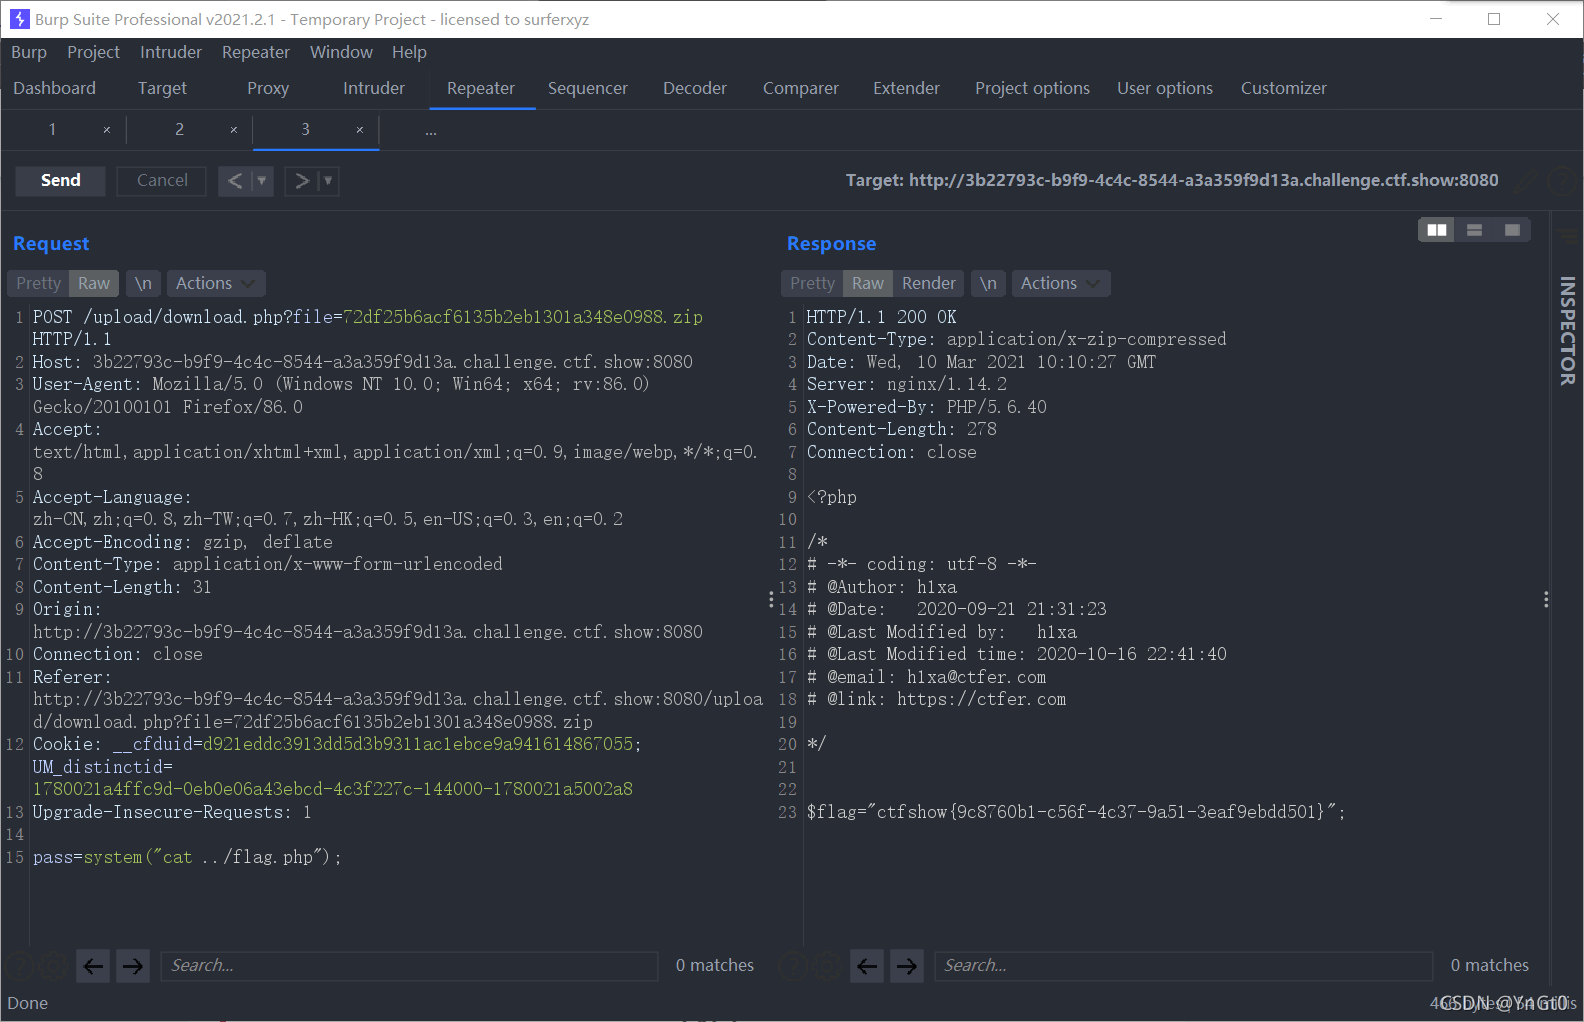1584x1022 pixels.
Task: Add new Repeater tab via "..."
Action: coord(431,130)
